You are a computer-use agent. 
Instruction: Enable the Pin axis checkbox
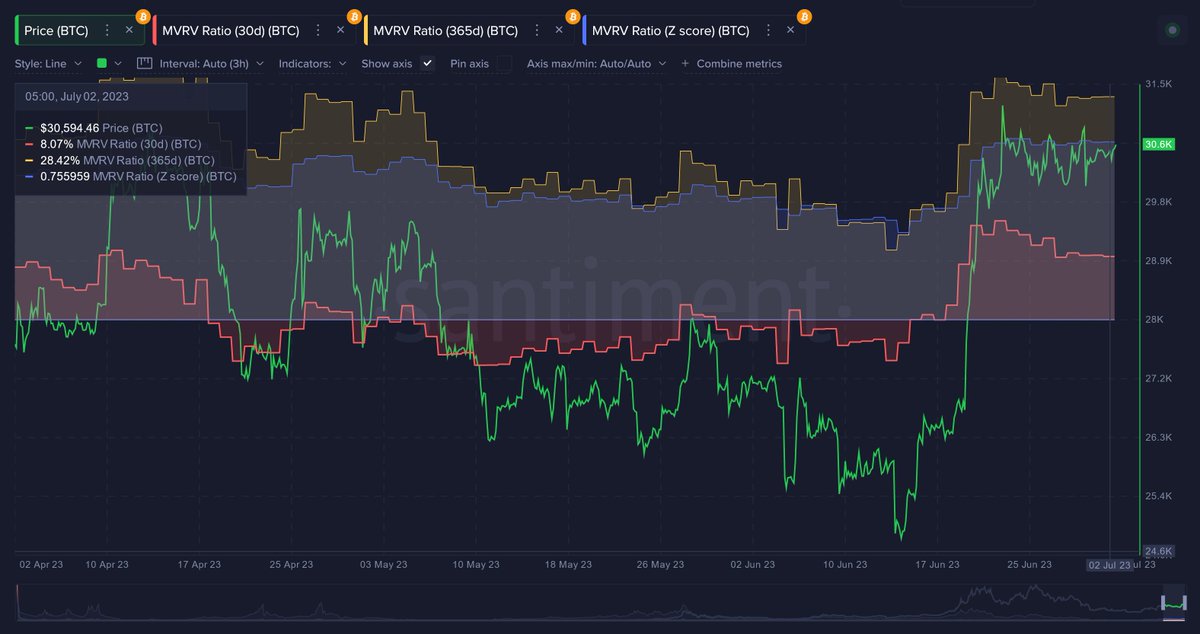(x=505, y=63)
